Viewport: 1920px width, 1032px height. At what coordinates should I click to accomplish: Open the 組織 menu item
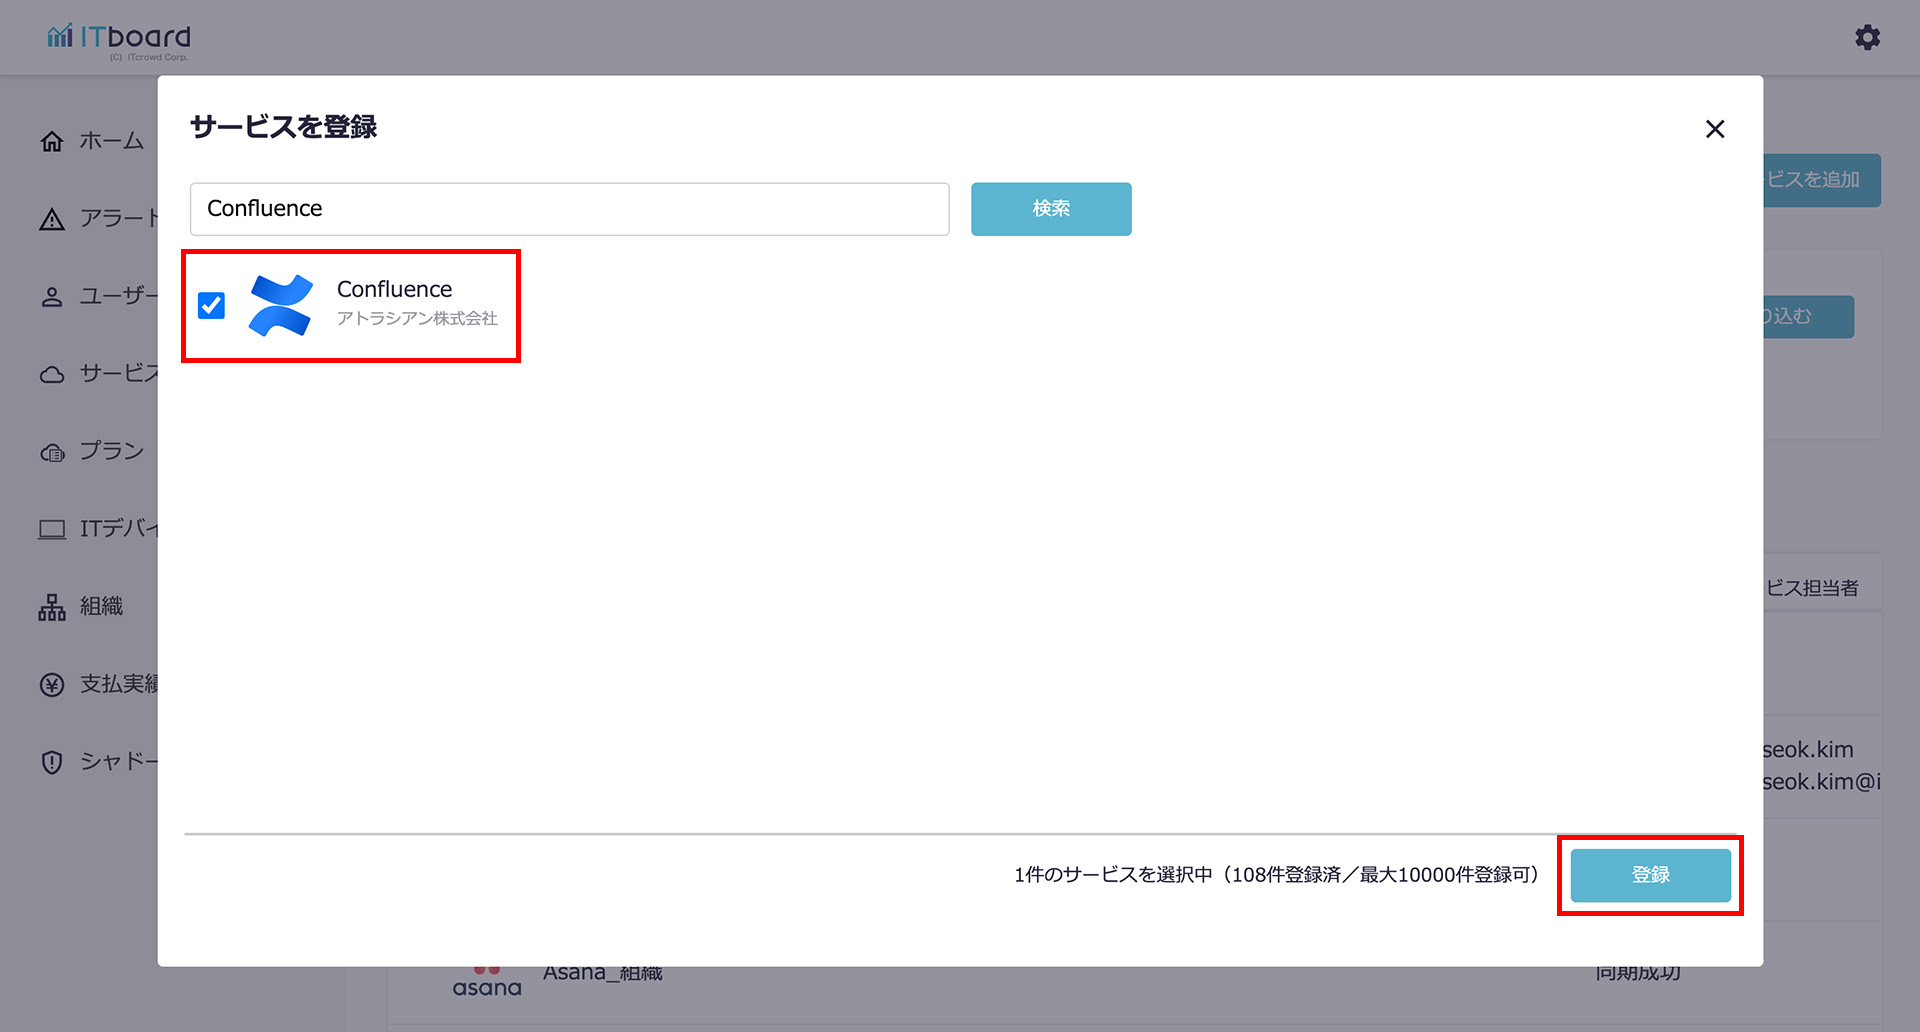coord(101,607)
